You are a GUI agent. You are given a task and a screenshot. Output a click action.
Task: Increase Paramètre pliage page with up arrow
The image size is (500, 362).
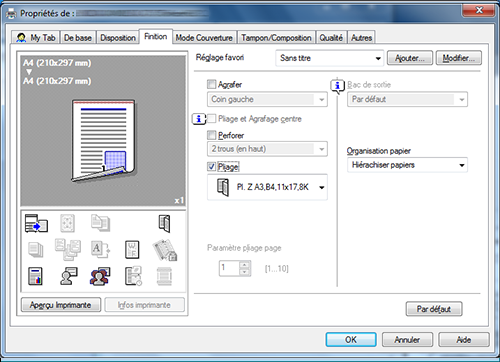245,265
